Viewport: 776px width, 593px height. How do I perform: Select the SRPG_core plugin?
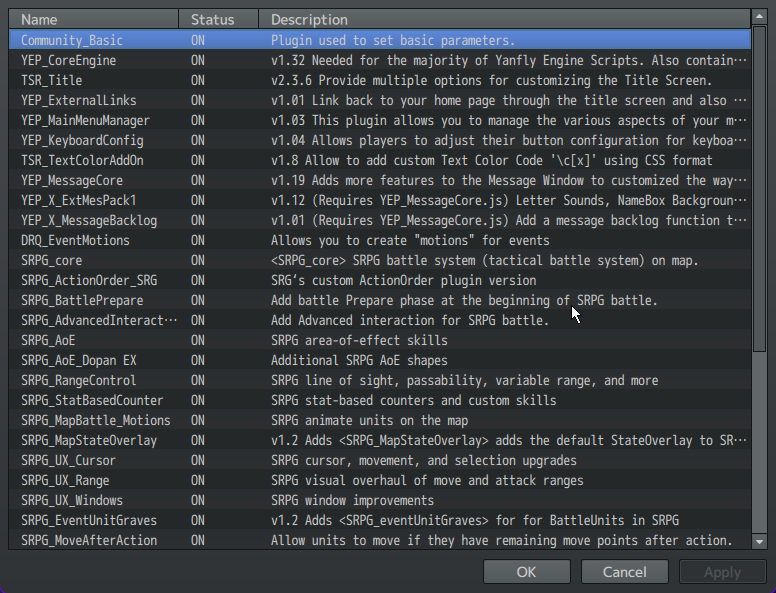[x=380, y=260]
